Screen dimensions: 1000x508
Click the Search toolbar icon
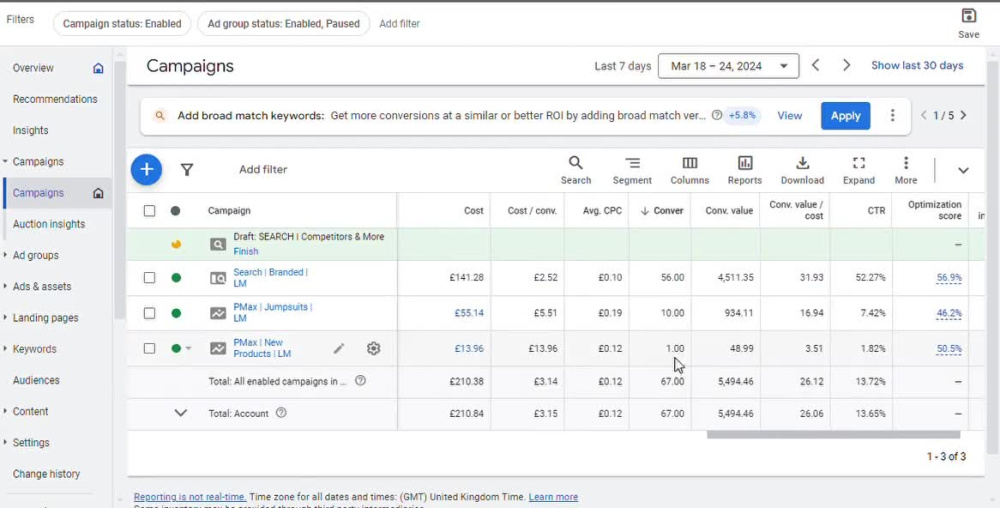tap(576, 163)
